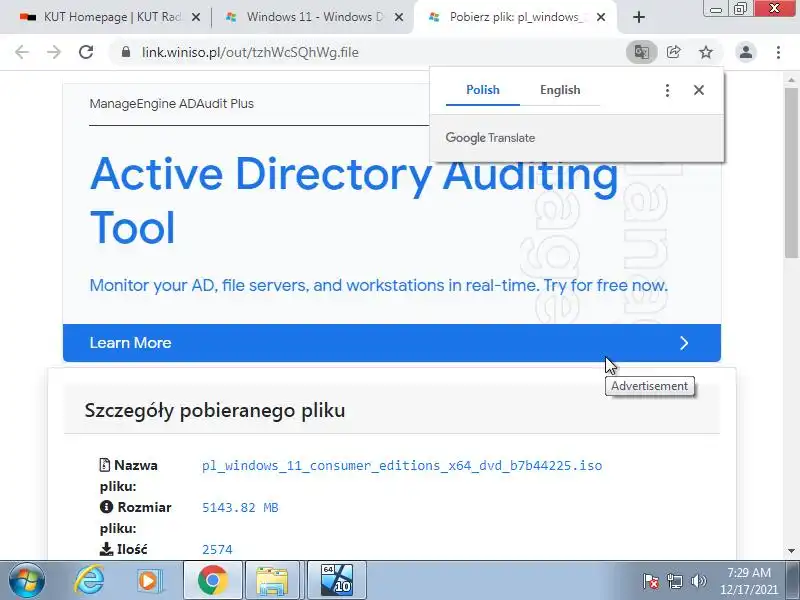The height and width of the screenshot is (600, 800).
Task: Click the Rozmiar pliku info icon
Action: (106, 507)
